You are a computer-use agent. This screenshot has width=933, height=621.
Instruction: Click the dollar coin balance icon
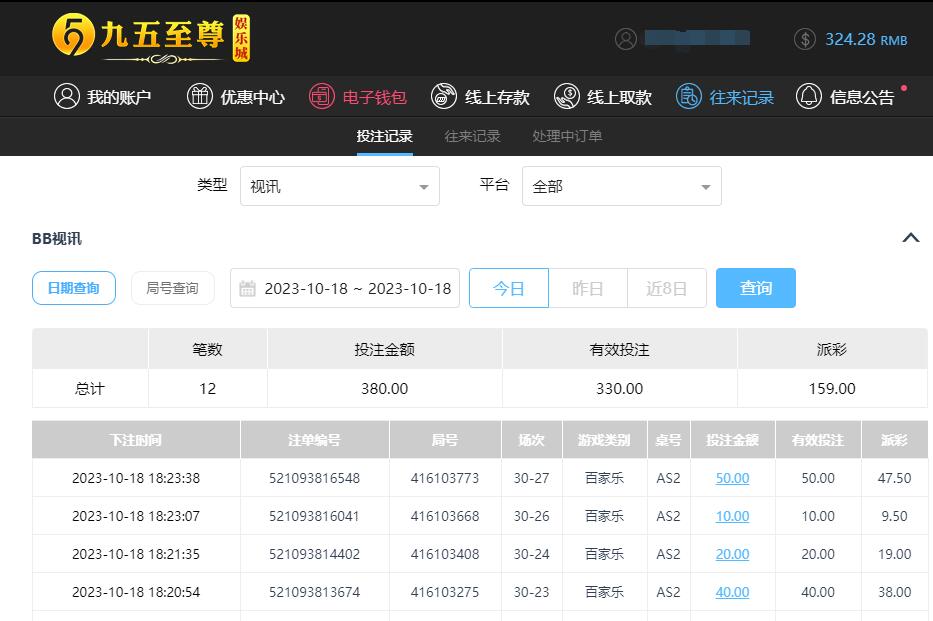[x=804, y=39]
